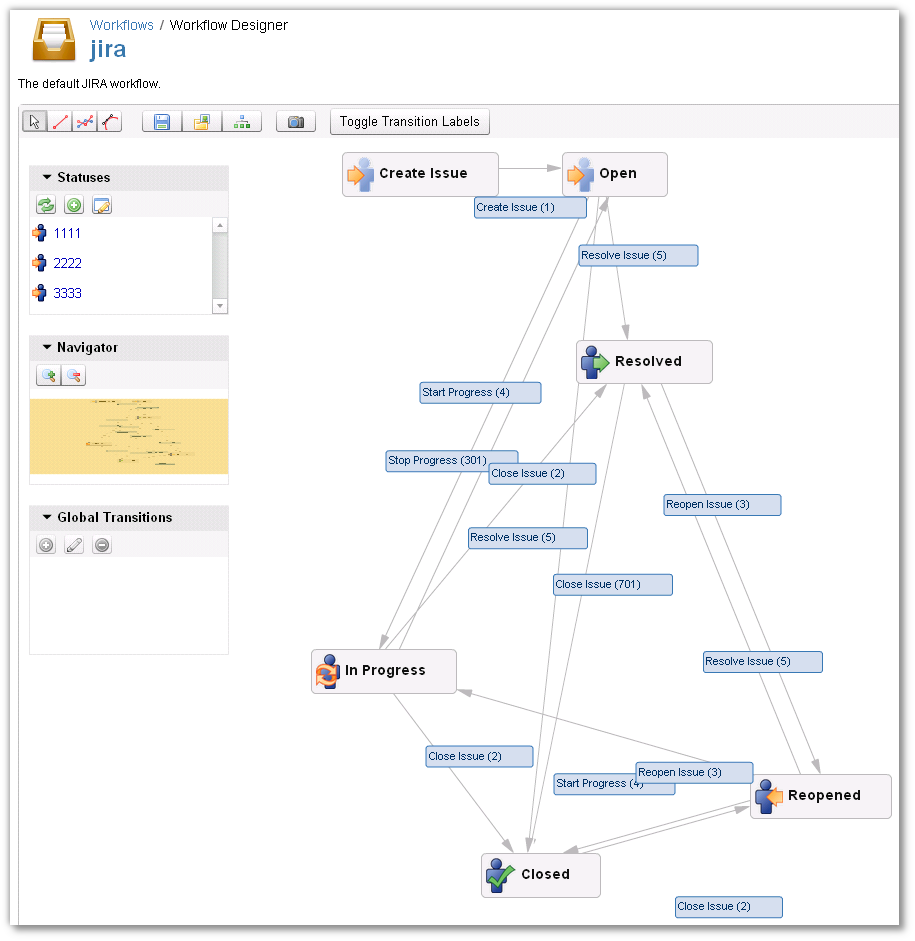This screenshot has height=941, width=915.
Task: Click the Statuses list scroll down arrow
Action: [x=220, y=306]
